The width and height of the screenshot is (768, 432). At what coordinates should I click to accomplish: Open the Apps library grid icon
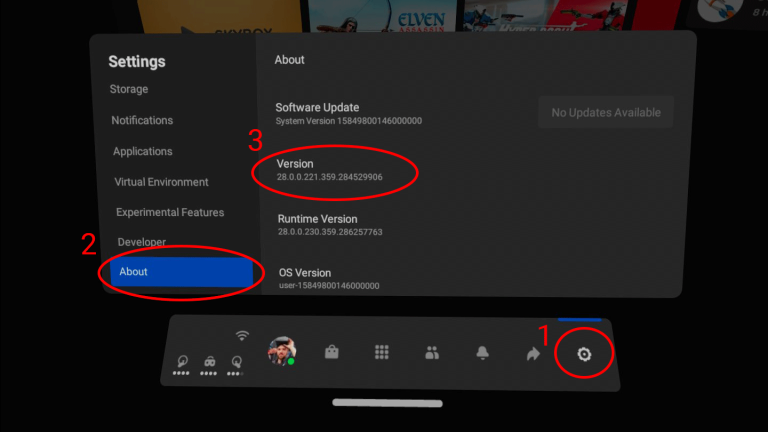click(x=381, y=352)
